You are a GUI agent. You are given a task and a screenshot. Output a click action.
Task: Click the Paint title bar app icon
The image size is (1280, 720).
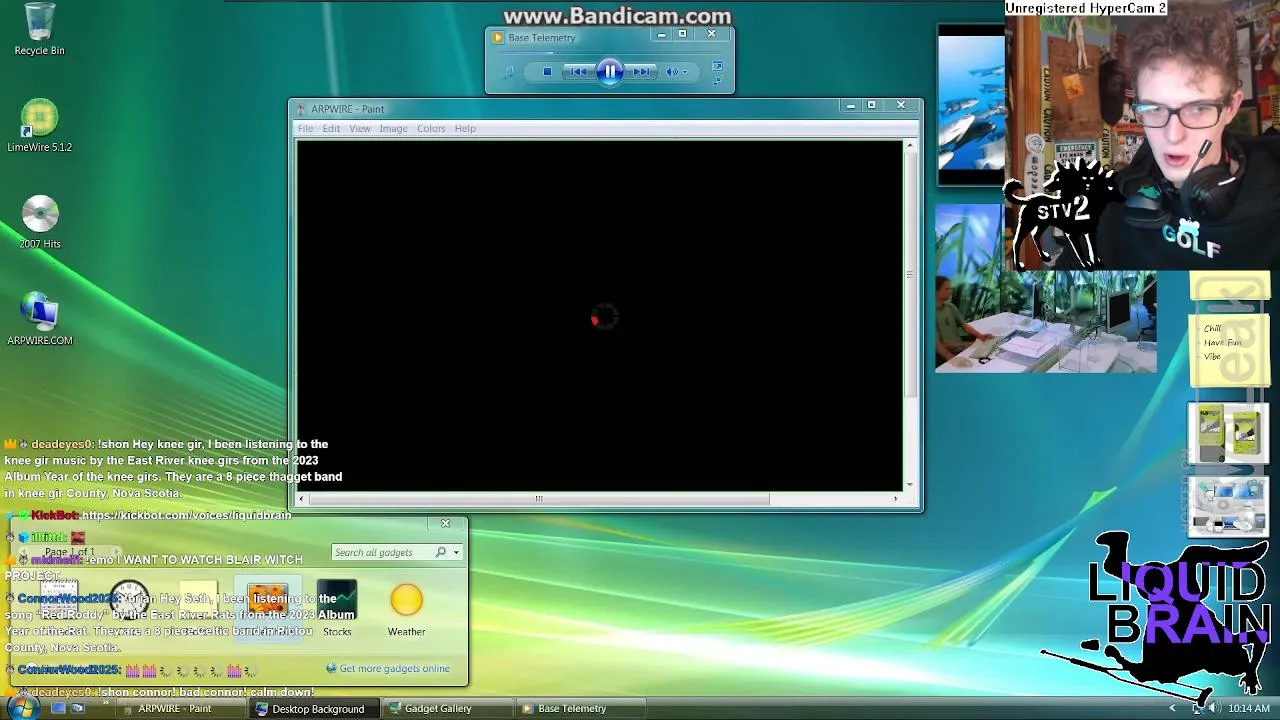[x=300, y=109]
